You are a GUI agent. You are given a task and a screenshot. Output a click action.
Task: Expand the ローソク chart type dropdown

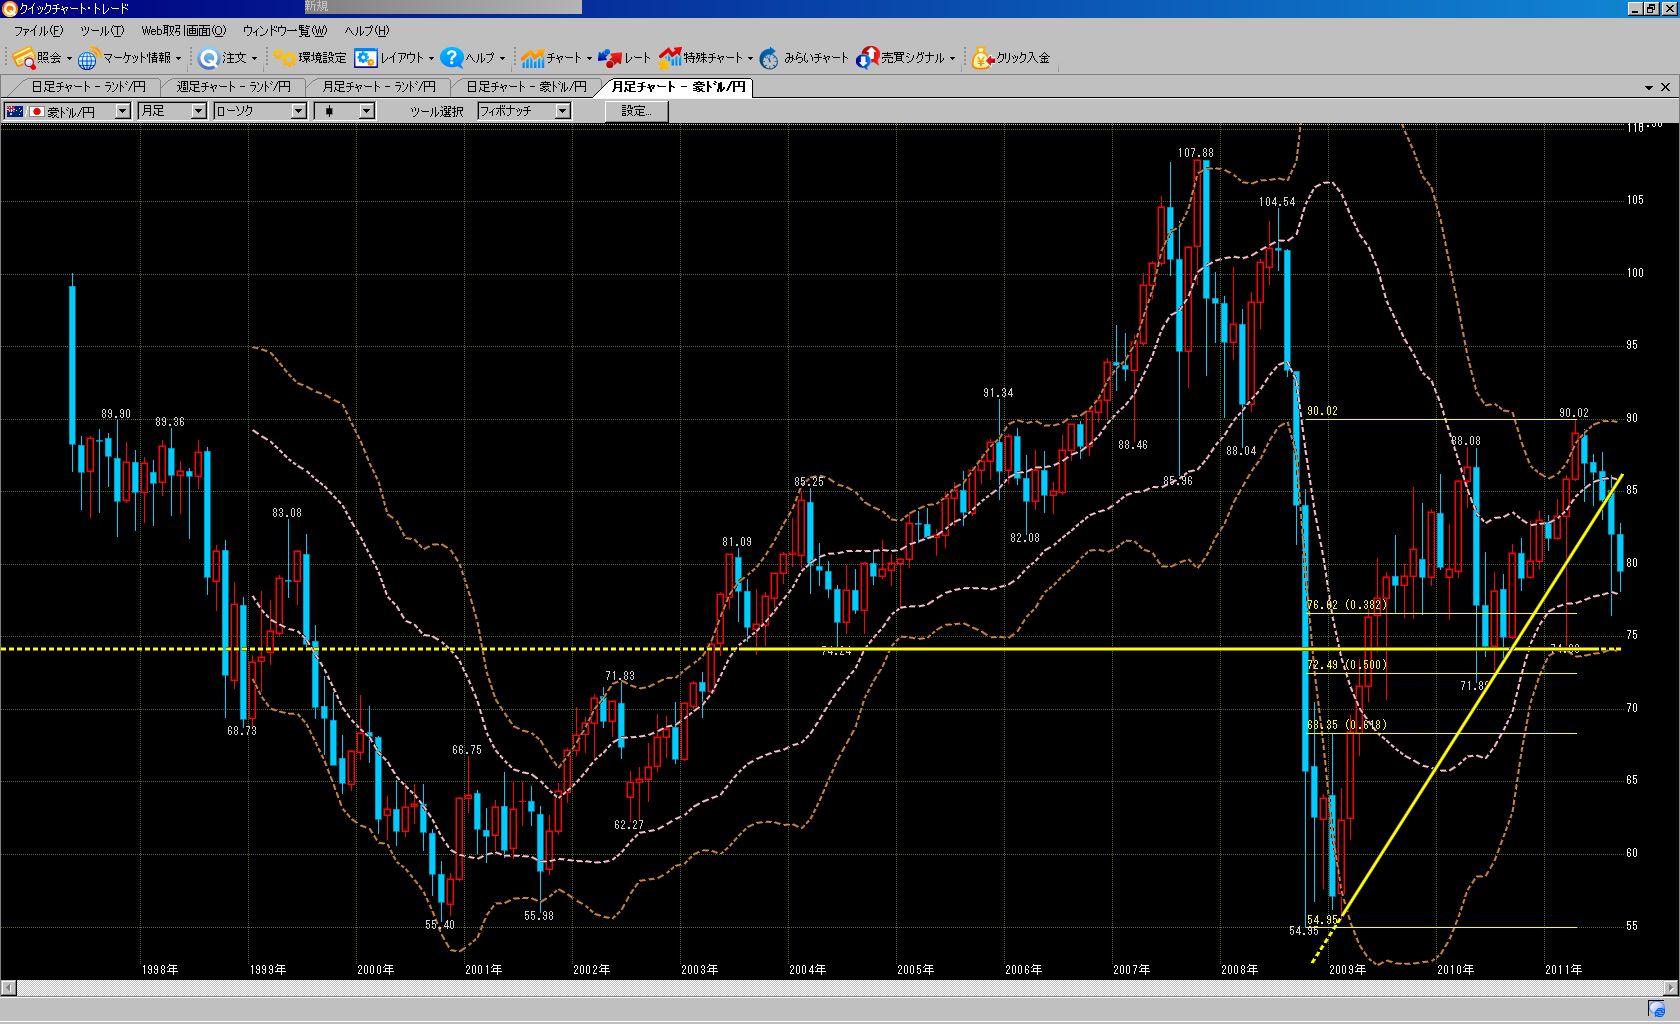[x=298, y=111]
